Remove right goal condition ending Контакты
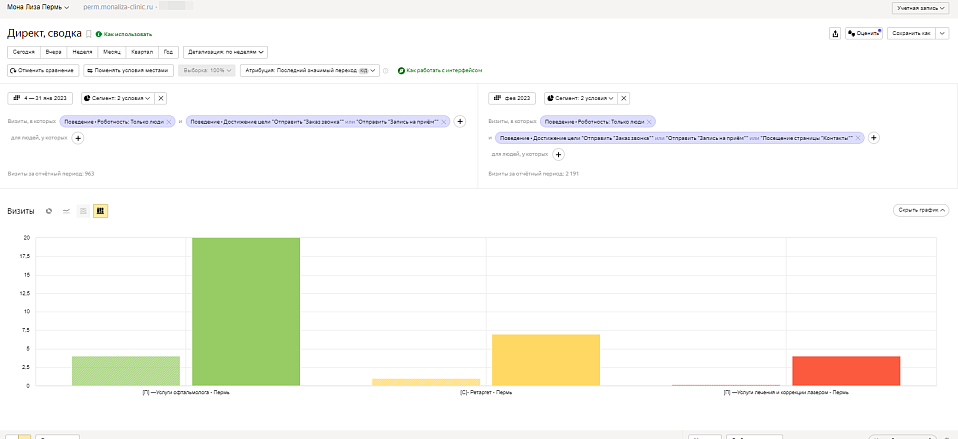The height and width of the screenshot is (439, 958). 858,138
